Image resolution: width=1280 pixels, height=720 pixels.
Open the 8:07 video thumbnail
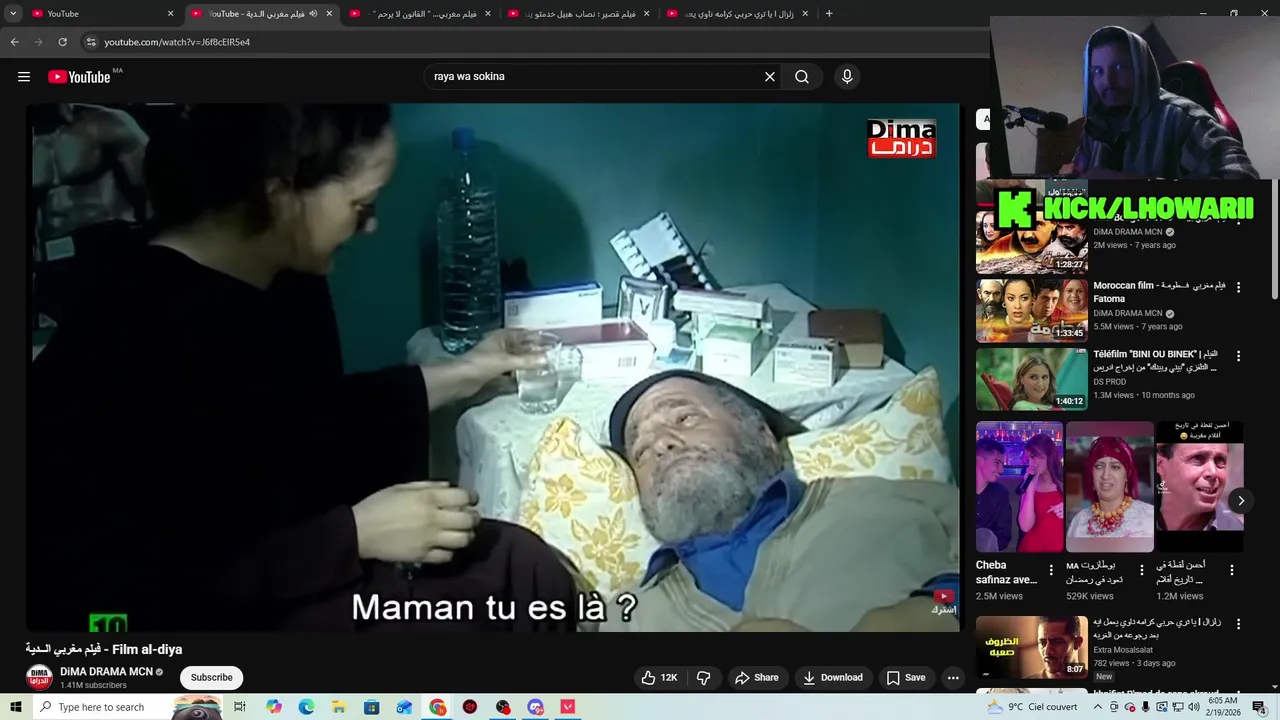tap(1031, 647)
